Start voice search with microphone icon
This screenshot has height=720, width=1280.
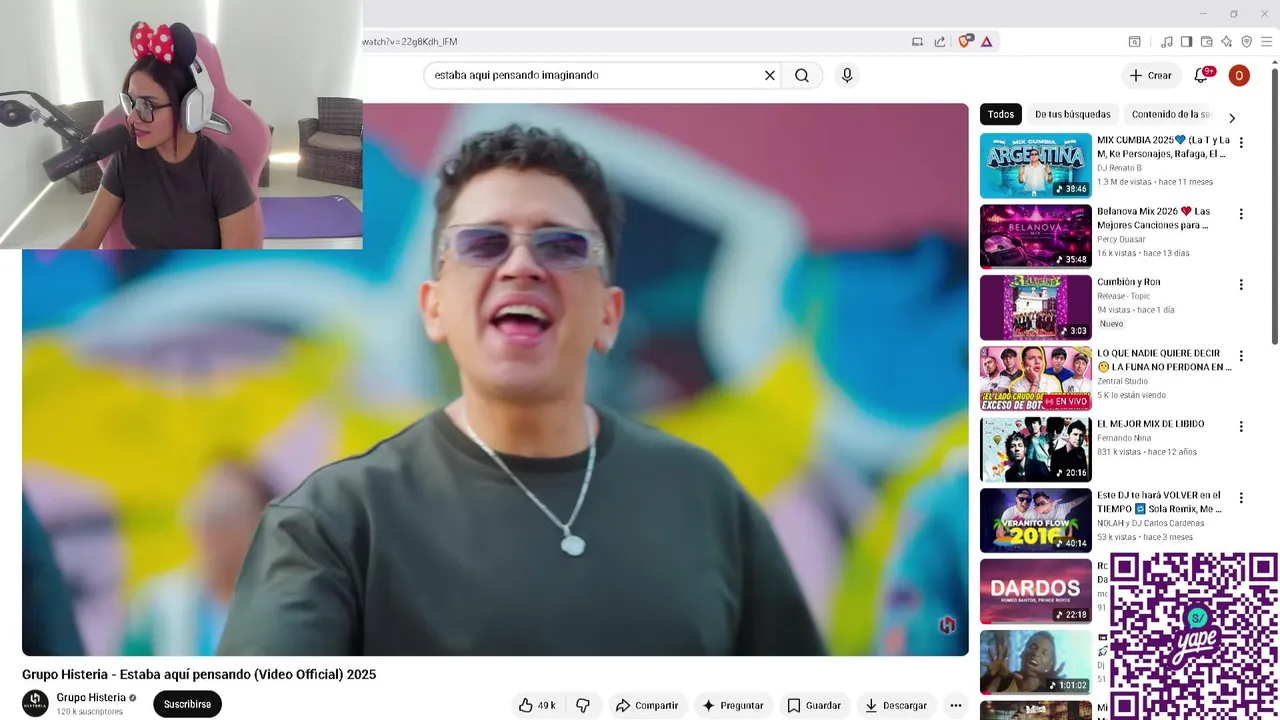(x=847, y=75)
